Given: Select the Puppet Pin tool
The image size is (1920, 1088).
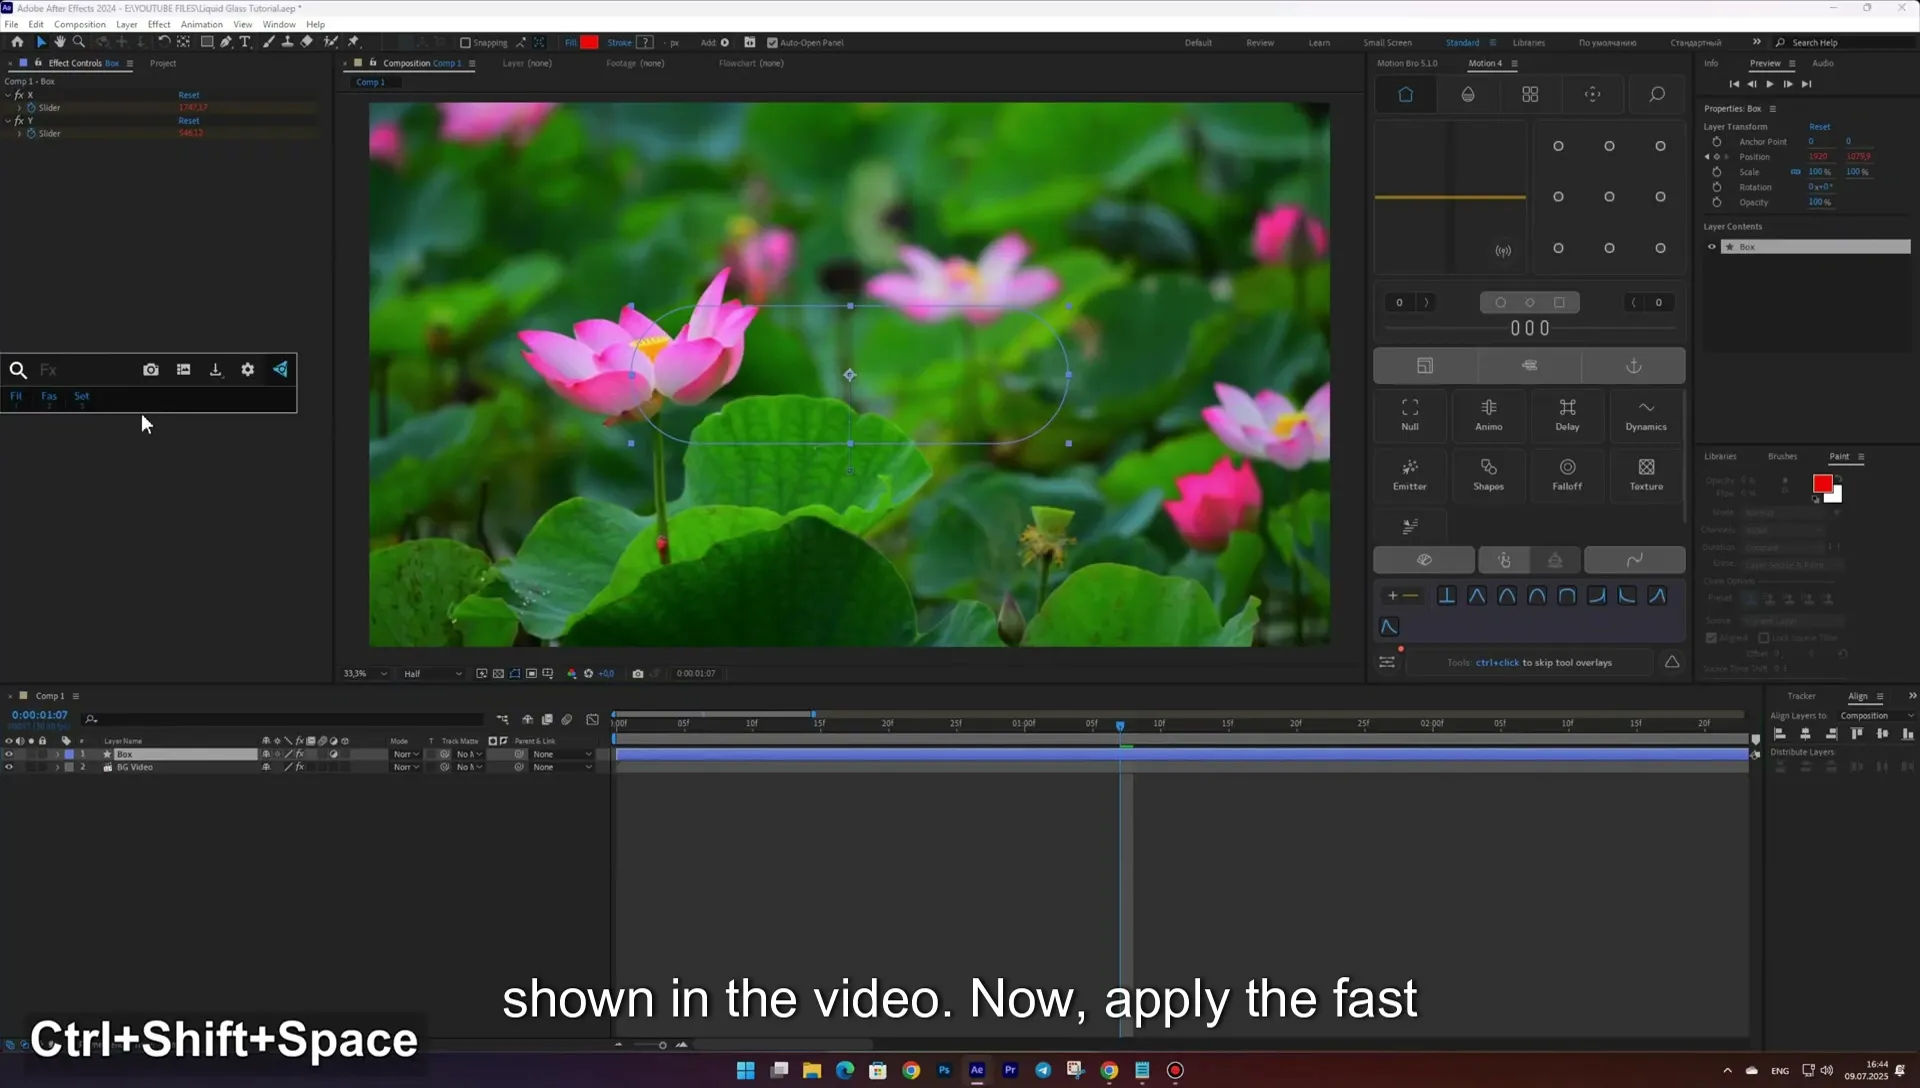Looking at the screenshot, I should tap(353, 42).
